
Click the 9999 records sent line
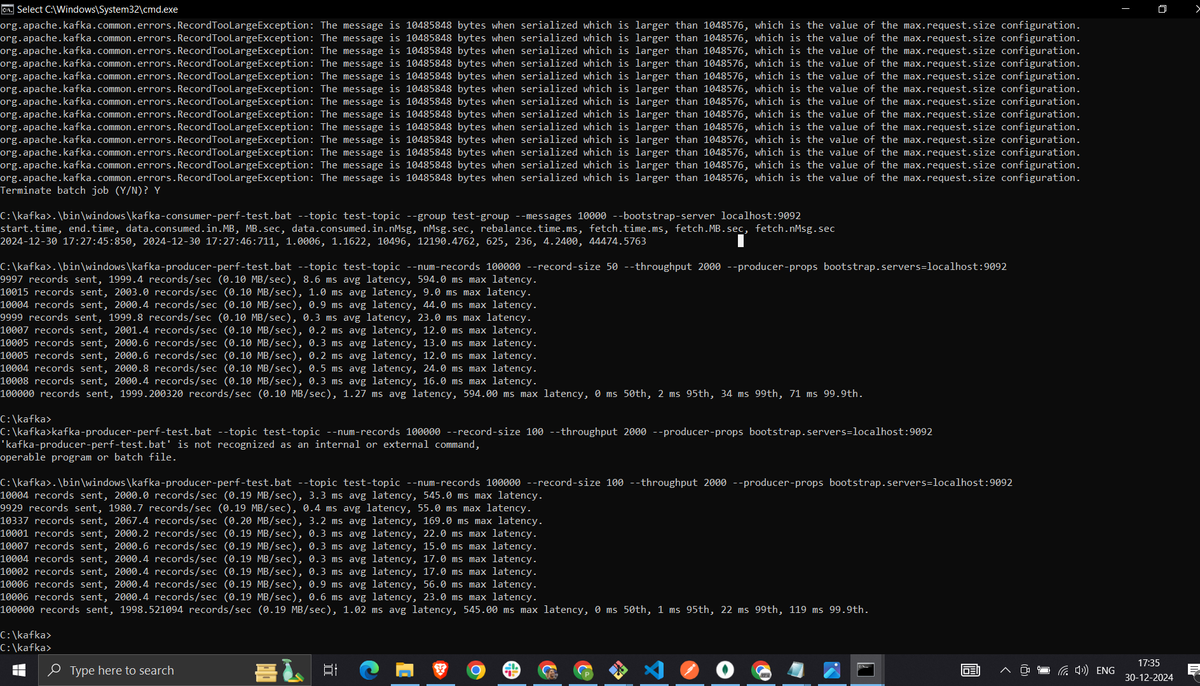264,317
